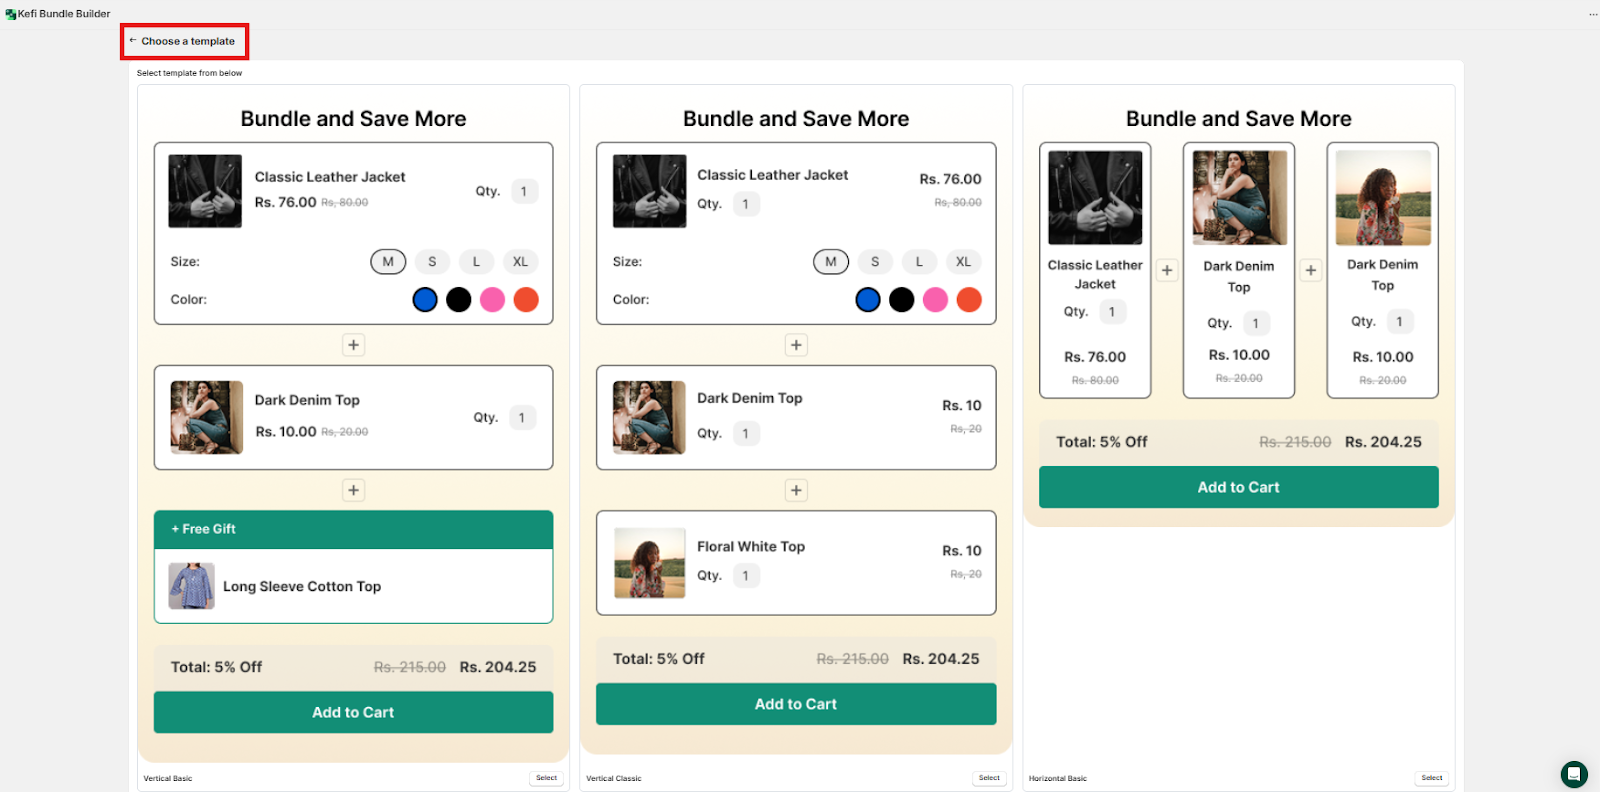Image resolution: width=1600 pixels, height=792 pixels.
Task: Open the chat support widget icon
Action: click(x=1573, y=774)
